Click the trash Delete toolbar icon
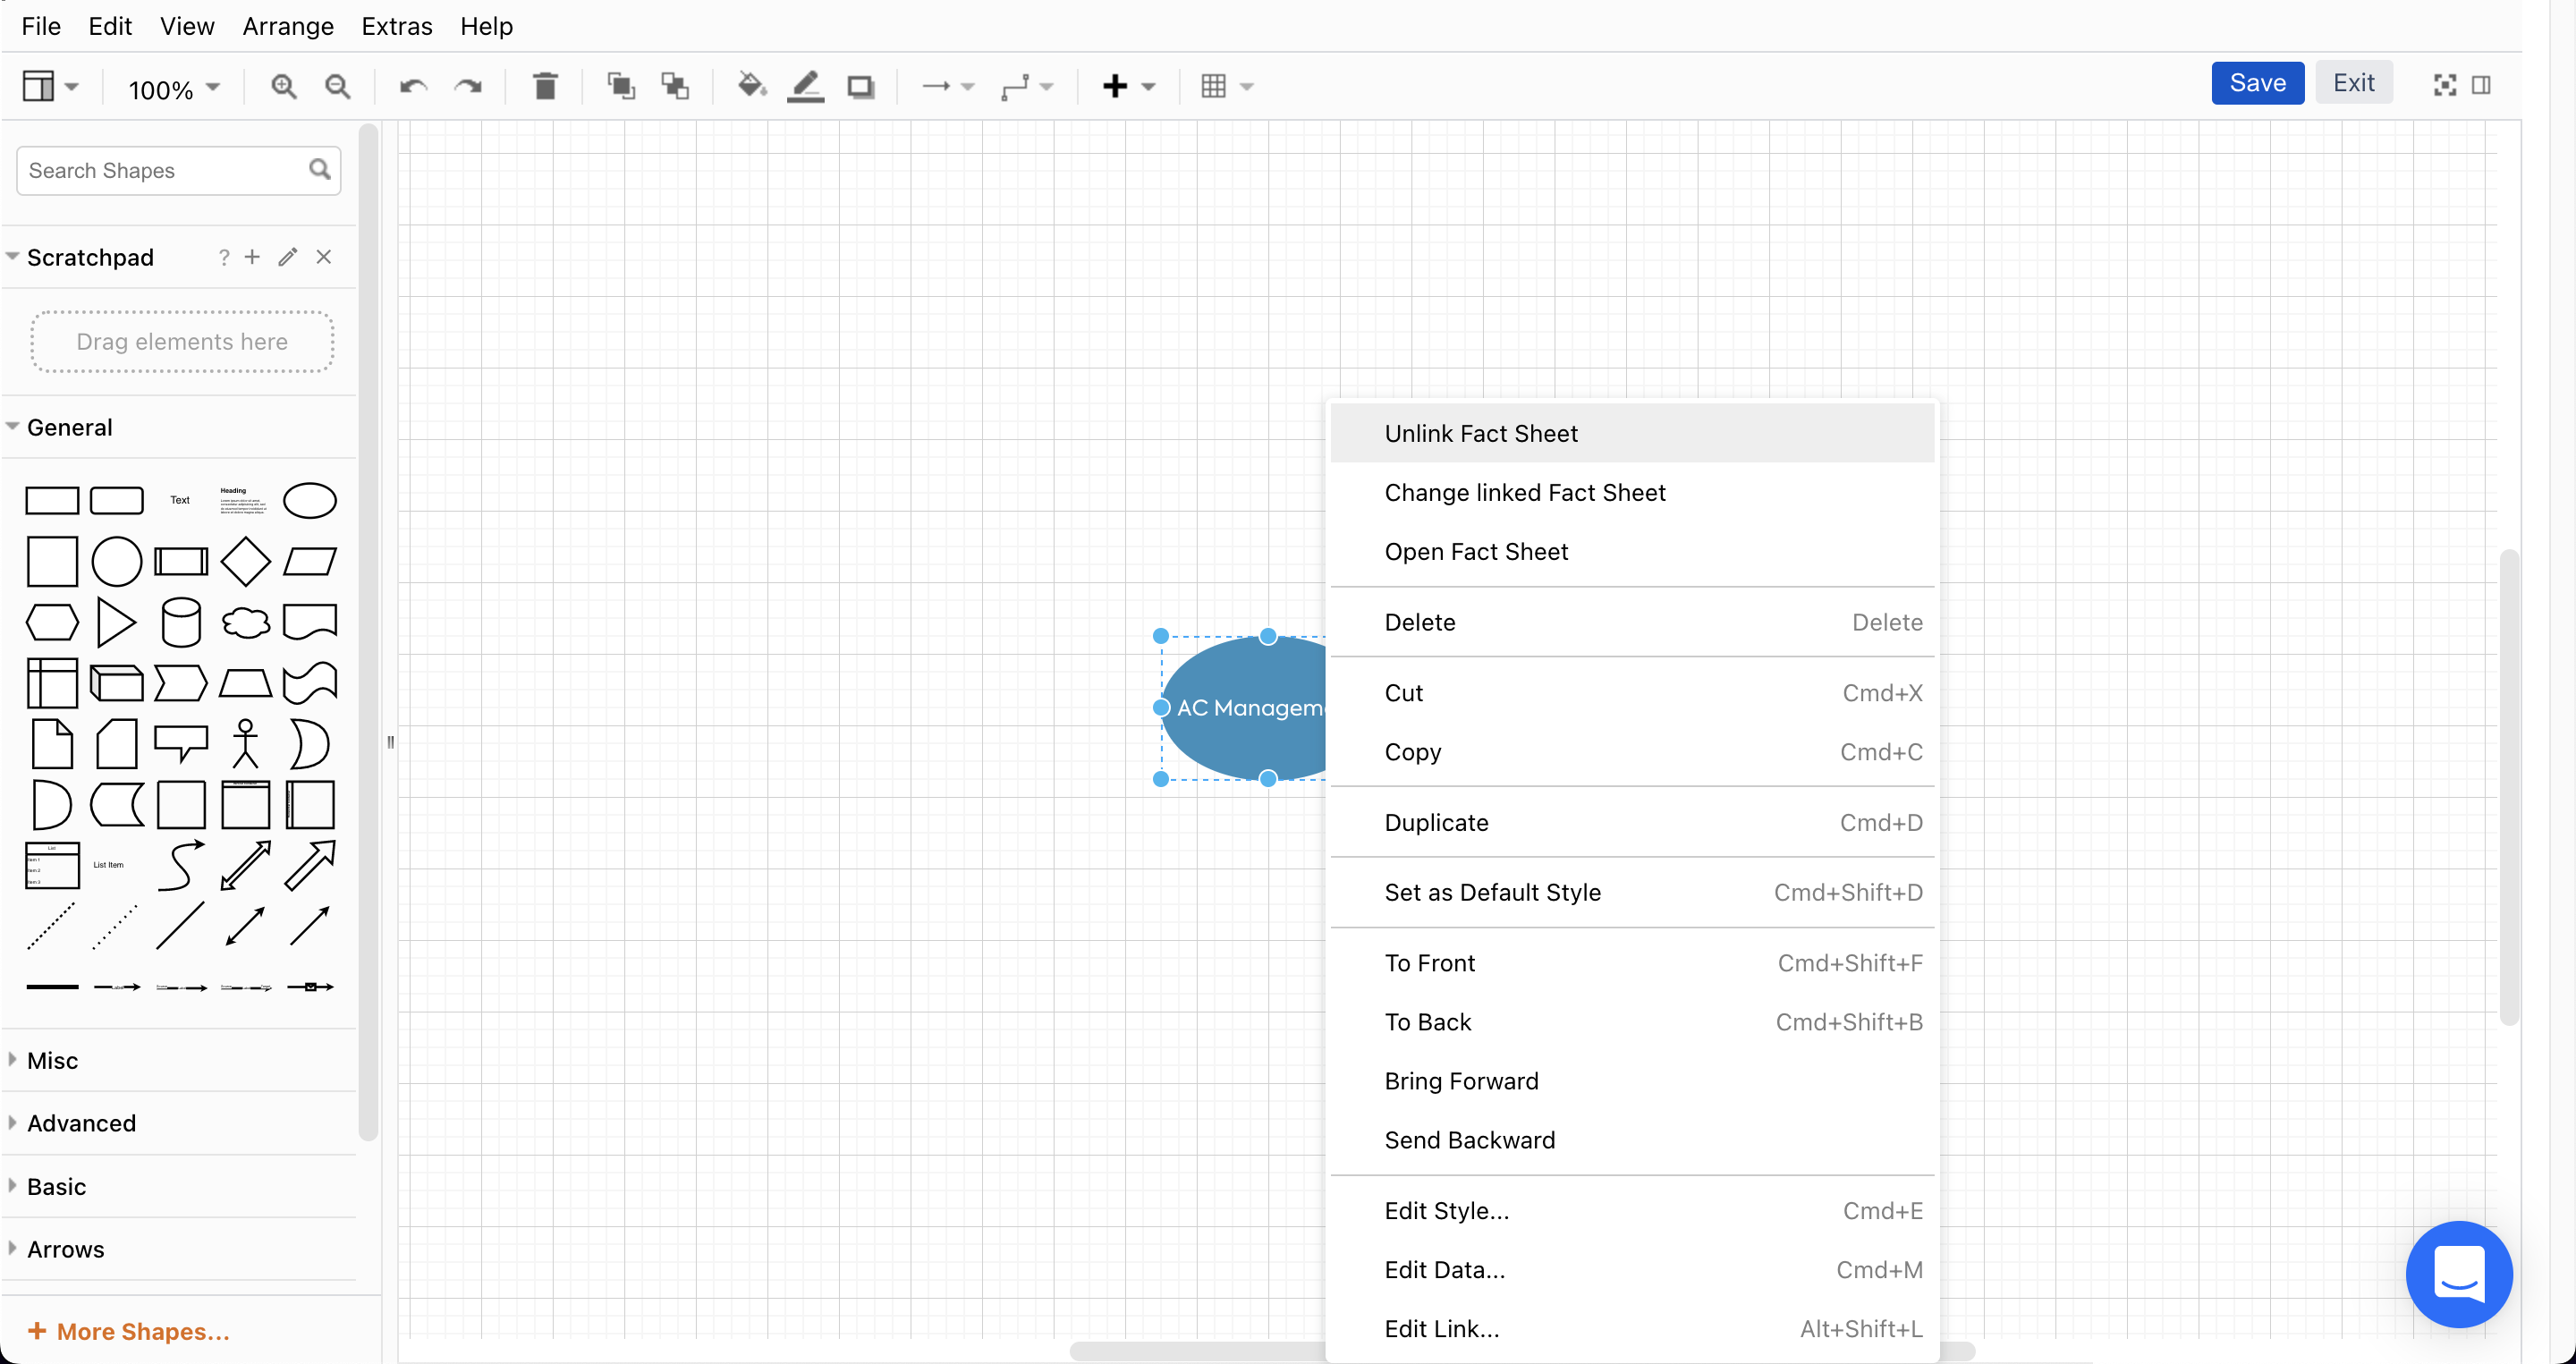This screenshot has width=2576, height=1364. (545, 87)
